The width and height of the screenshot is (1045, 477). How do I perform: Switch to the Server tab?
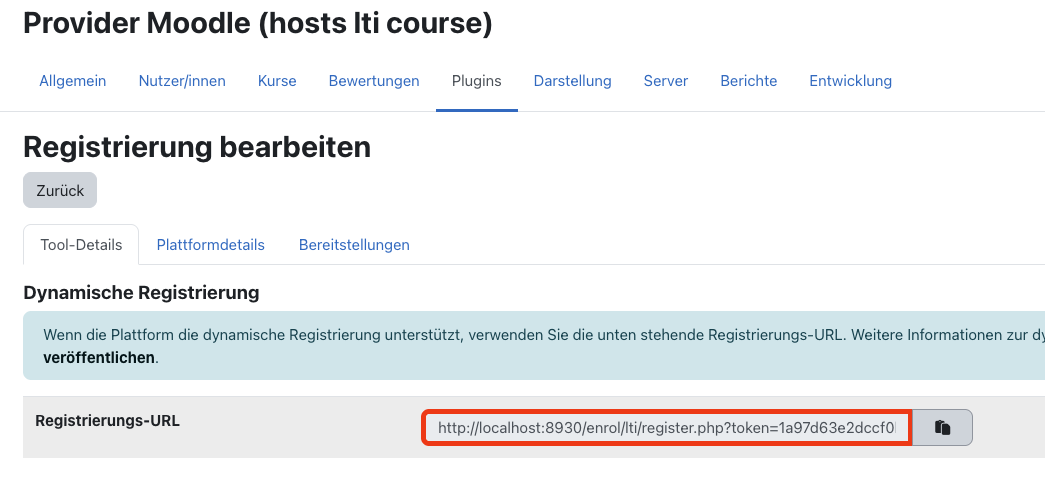(666, 81)
